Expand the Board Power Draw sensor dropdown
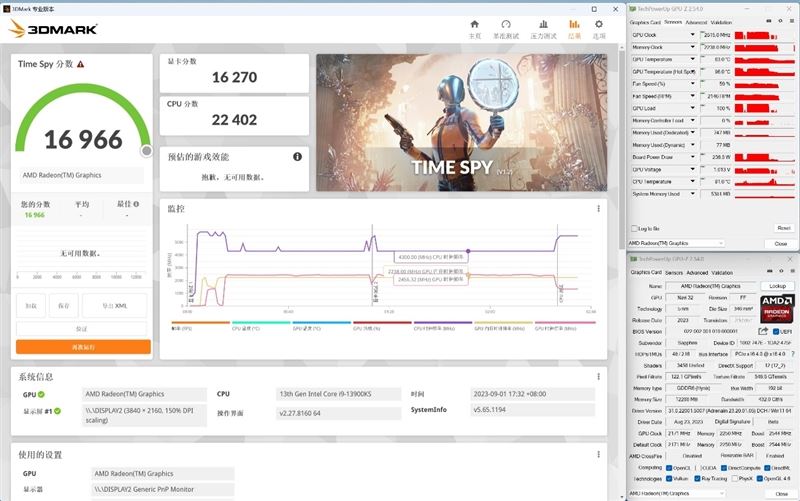The width and height of the screenshot is (800, 501). (x=692, y=157)
